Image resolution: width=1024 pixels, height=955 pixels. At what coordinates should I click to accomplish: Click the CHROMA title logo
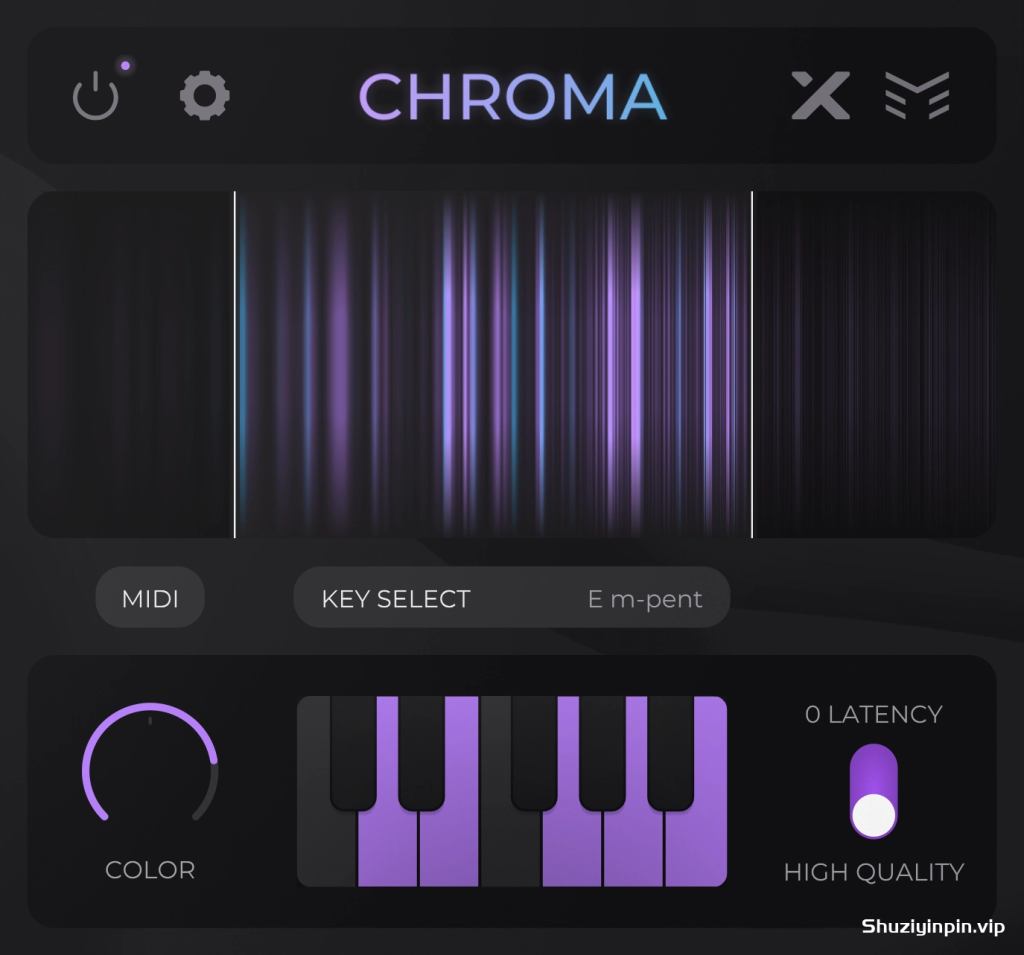point(513,97)
